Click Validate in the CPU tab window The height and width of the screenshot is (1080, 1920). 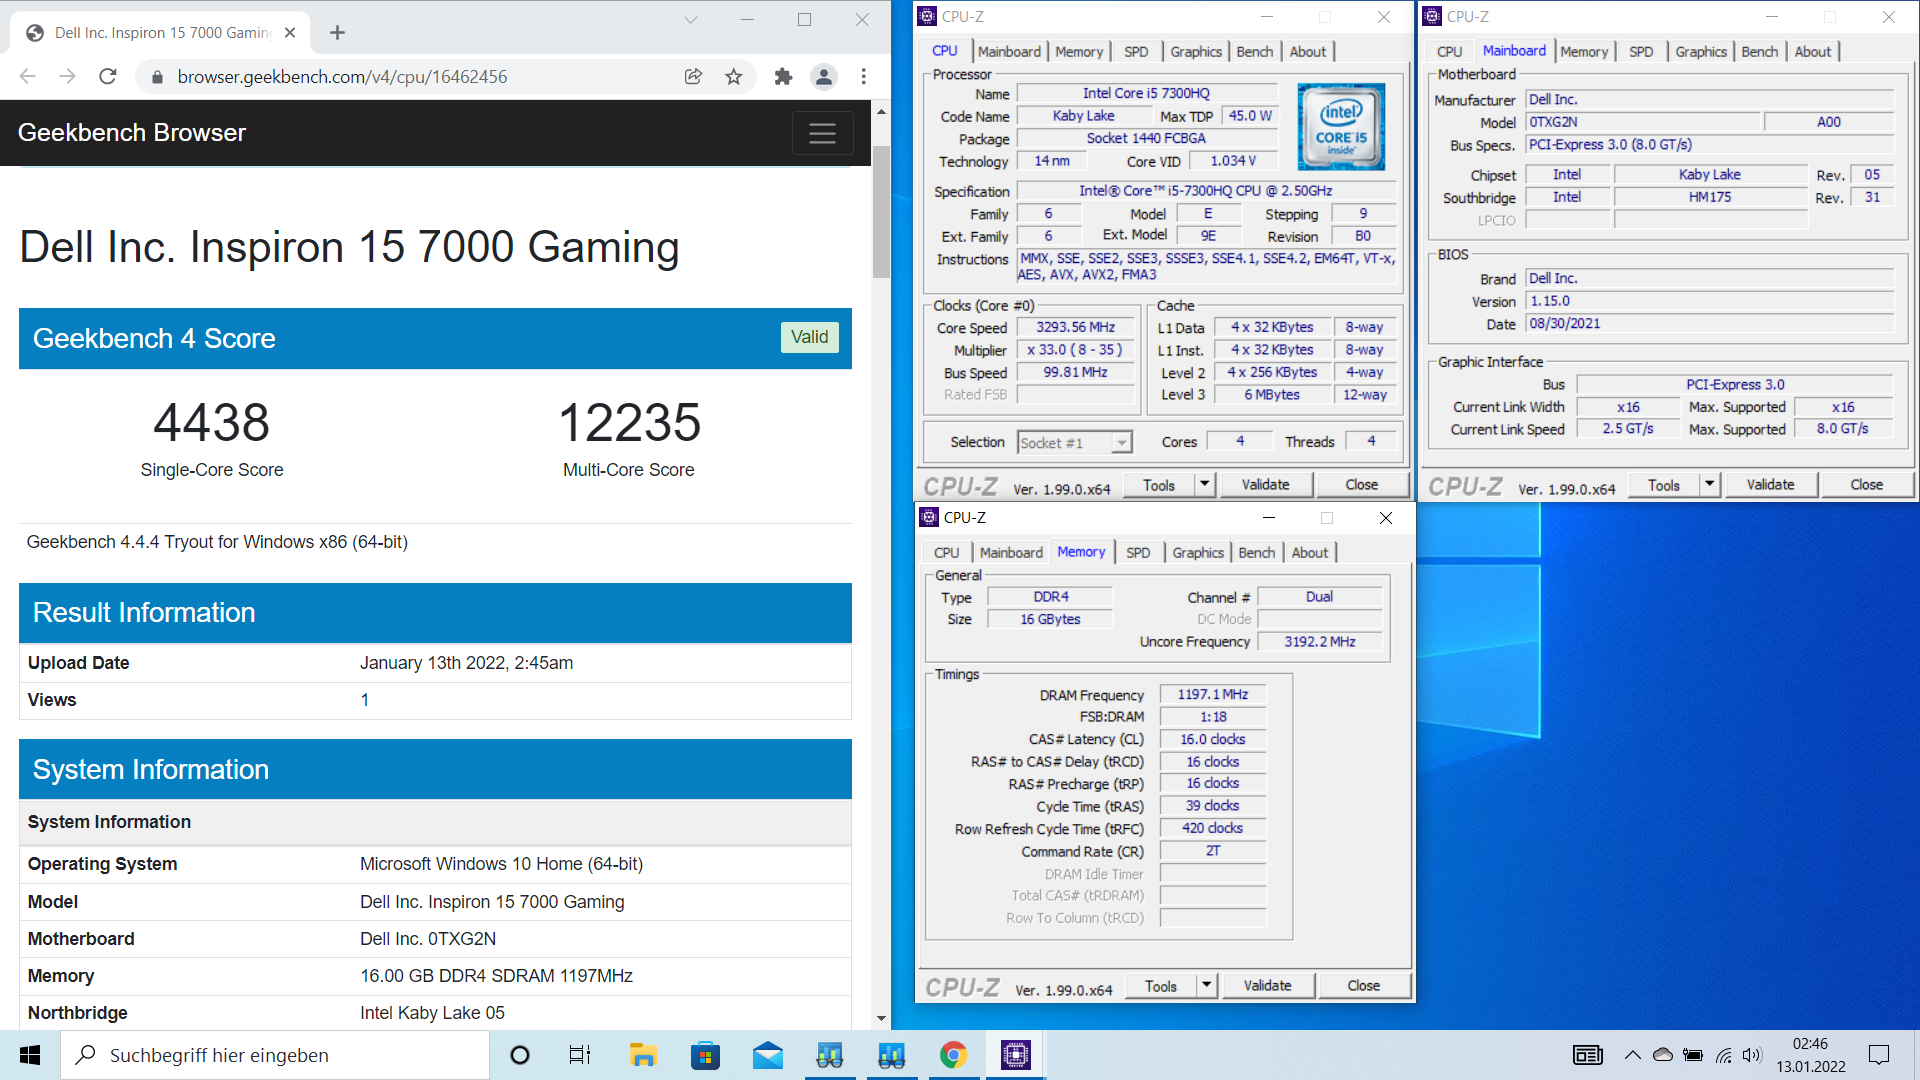click(x=1265, y=485)
